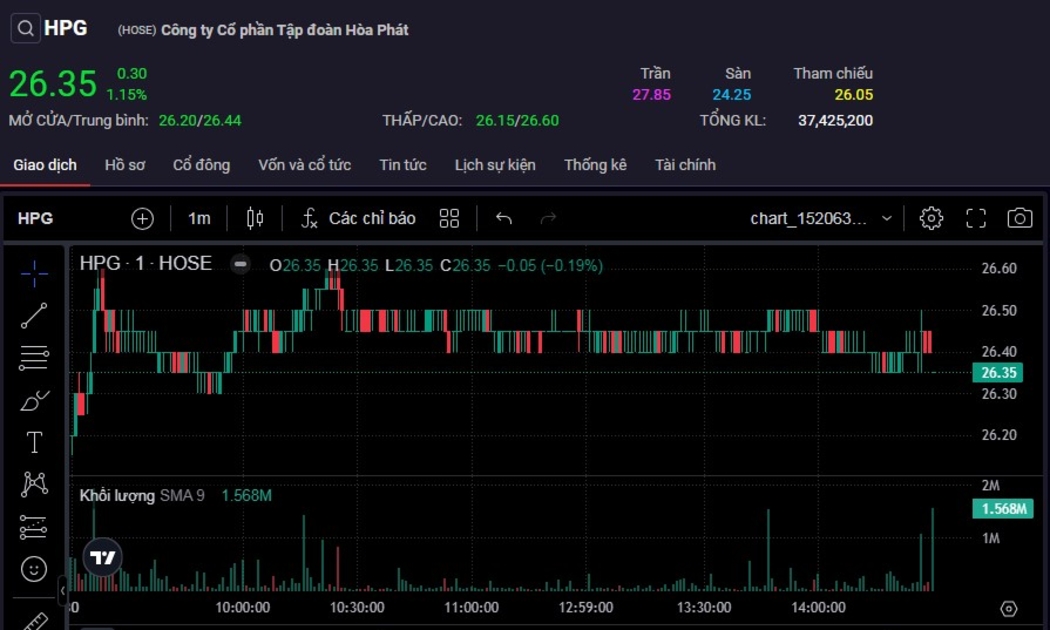Select the trend line drawing tool
The height and width of the screenshot is (630, 1050).
pos(34,316)
